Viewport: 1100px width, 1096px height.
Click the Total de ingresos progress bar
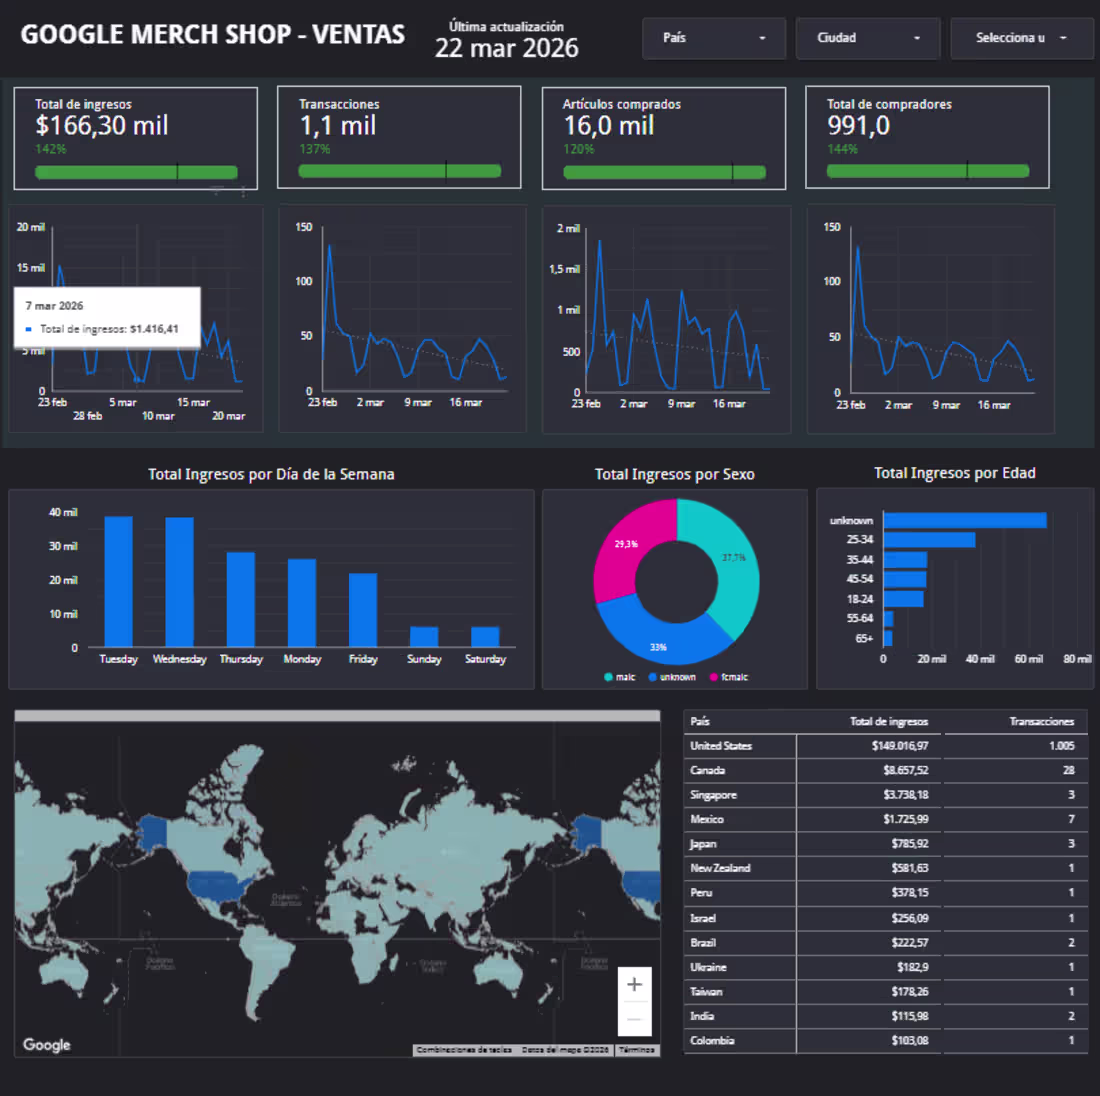pos(136,172)
